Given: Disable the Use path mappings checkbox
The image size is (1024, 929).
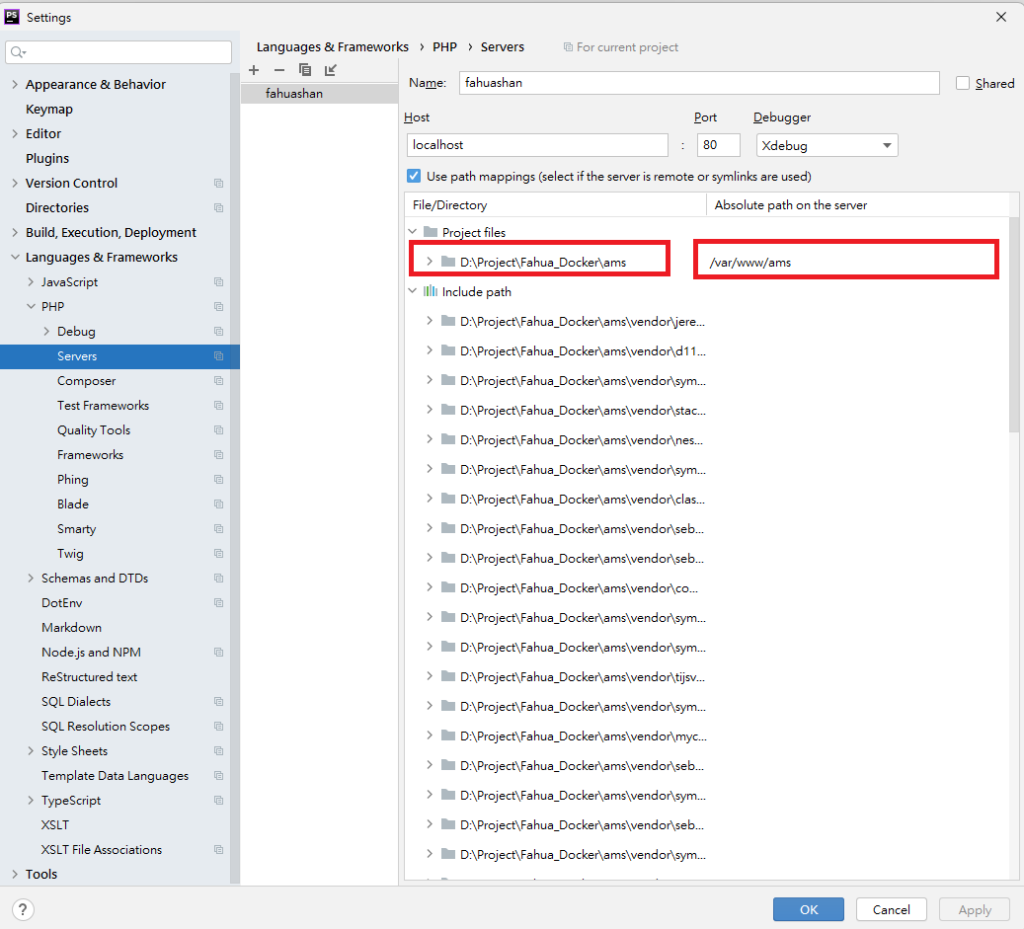Looking at the screenshot, I should click(x=414, y=176).
